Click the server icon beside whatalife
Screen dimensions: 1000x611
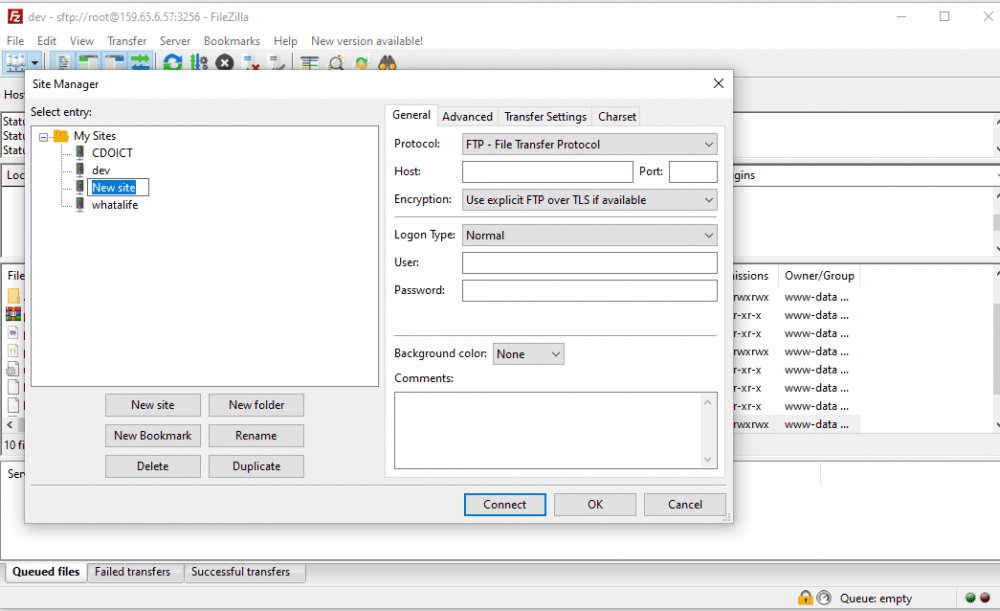[80, 204]
